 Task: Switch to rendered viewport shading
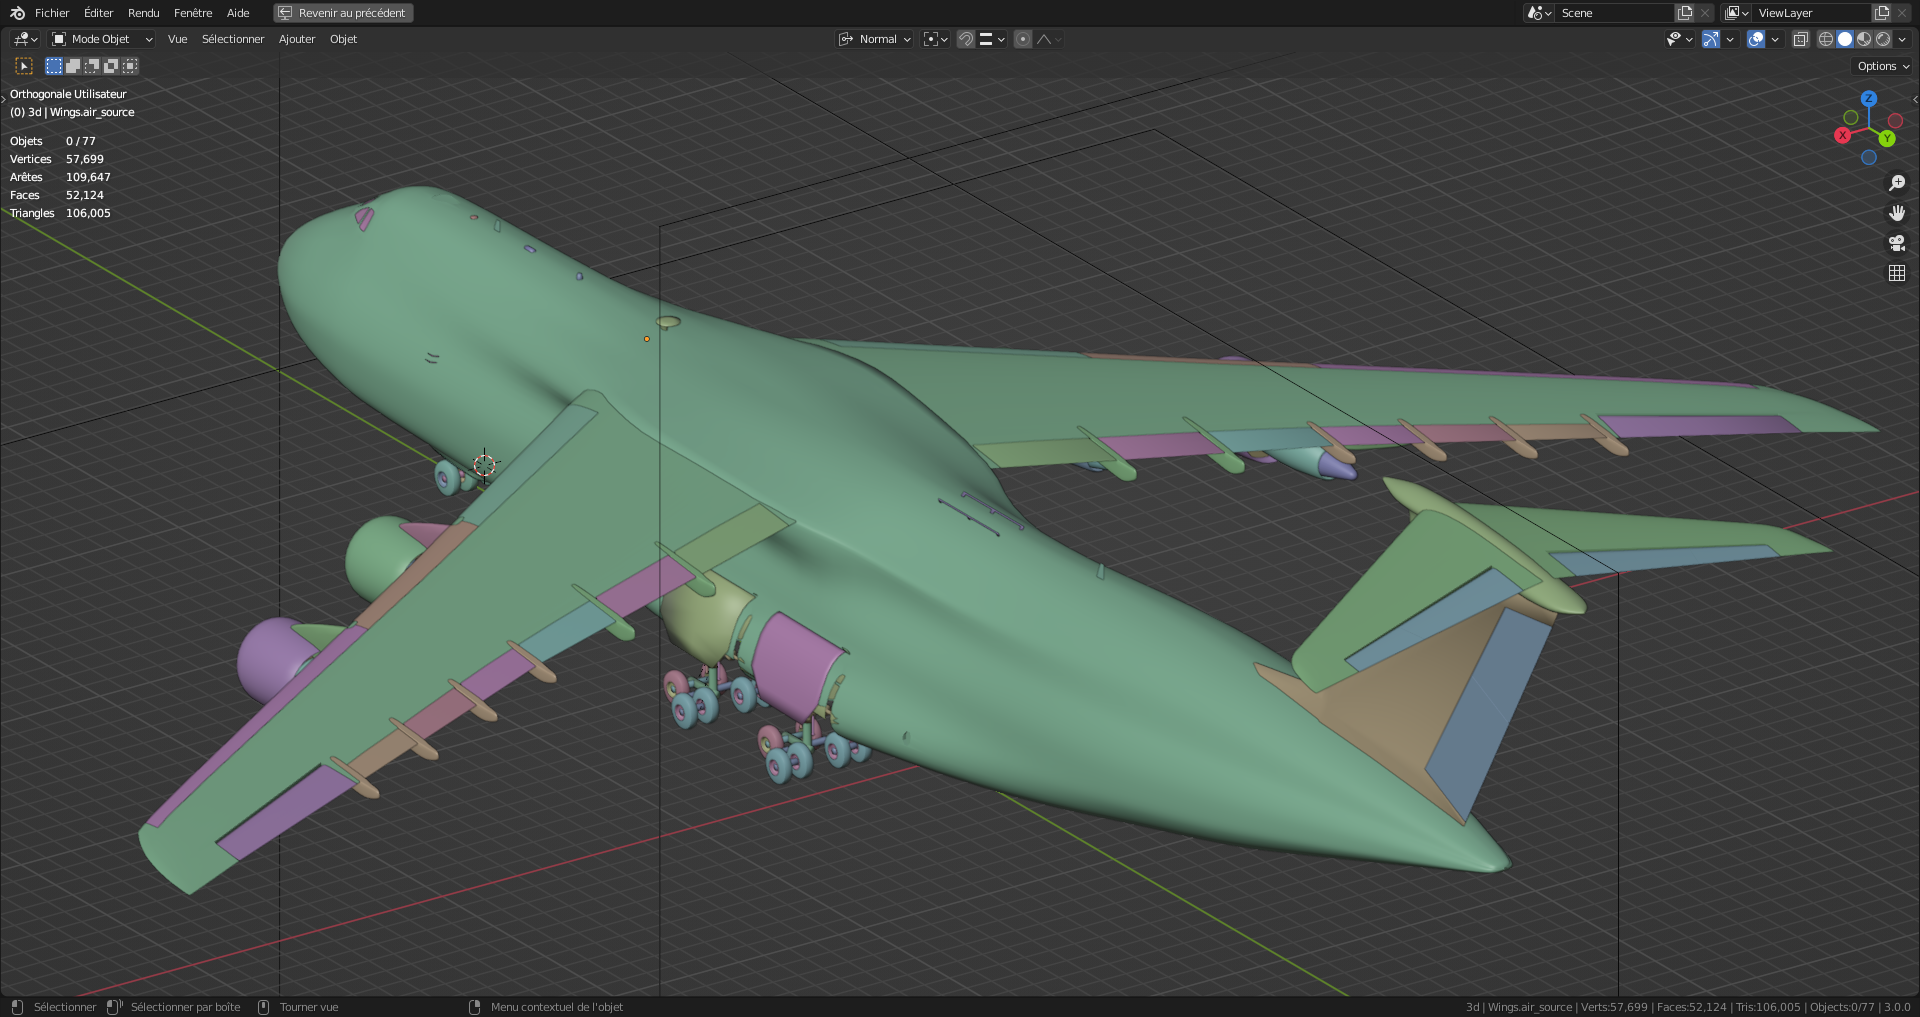[1883, 39]
